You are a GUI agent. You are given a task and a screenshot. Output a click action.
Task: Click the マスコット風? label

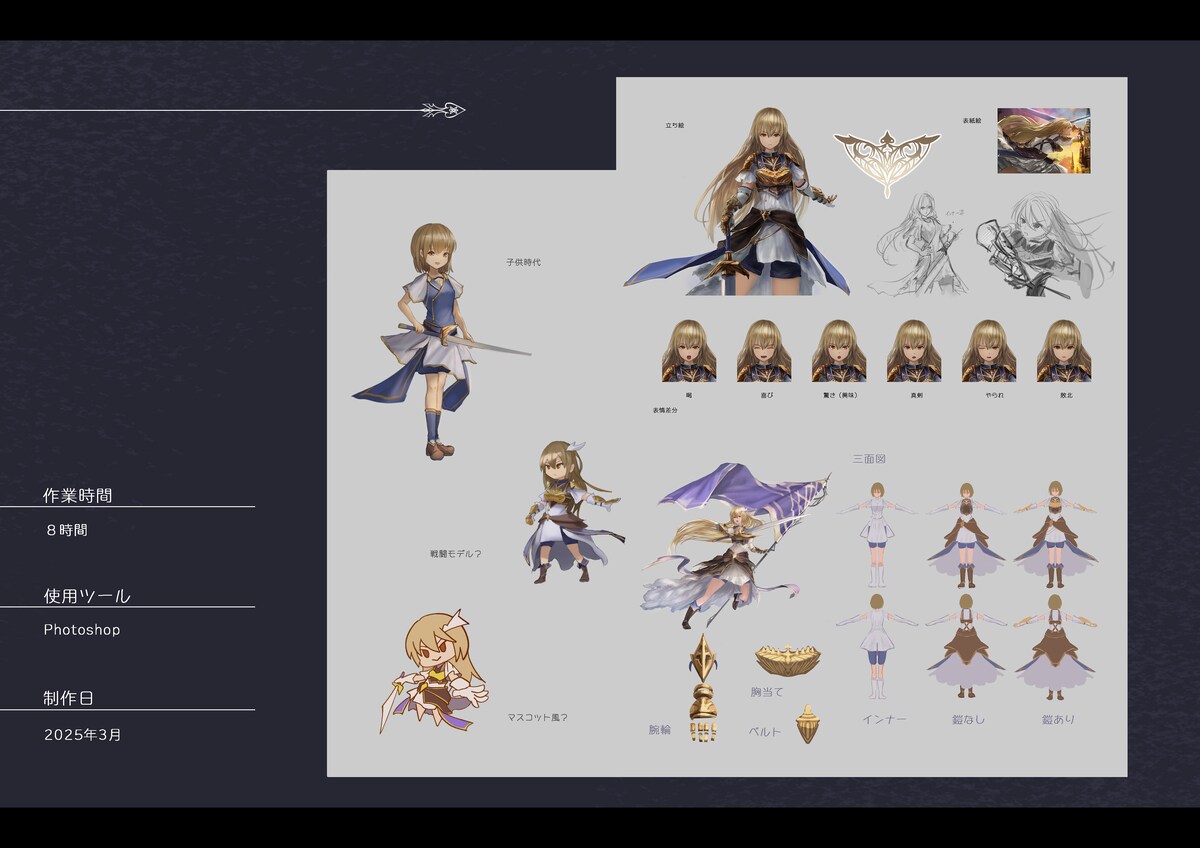[x=537, y=717]
